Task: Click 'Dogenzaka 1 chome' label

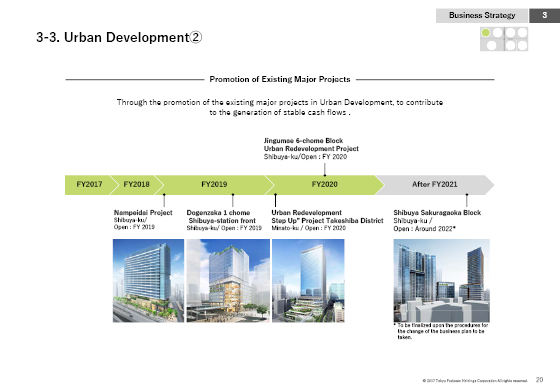Action: (x=218, y=213)
